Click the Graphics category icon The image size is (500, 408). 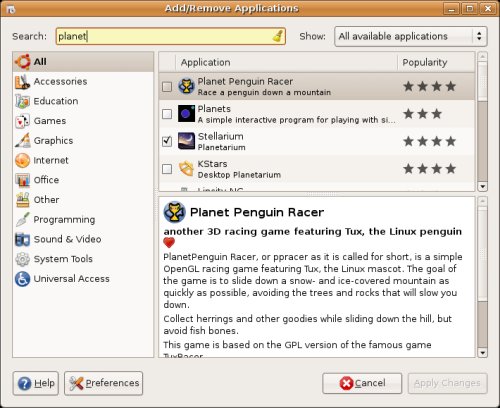coord(23,141)
